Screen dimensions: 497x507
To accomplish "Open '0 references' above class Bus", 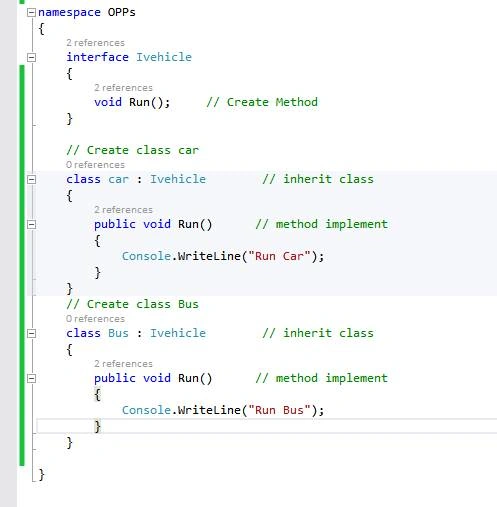I will (95, 319).
